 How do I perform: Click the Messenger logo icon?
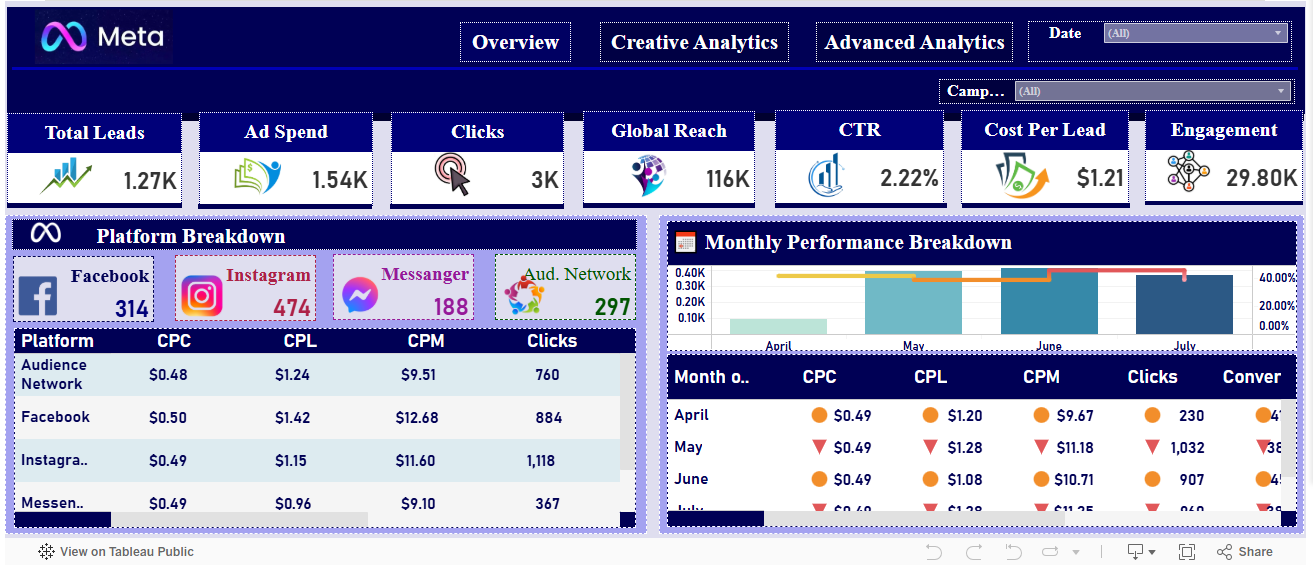click(359, 296)
